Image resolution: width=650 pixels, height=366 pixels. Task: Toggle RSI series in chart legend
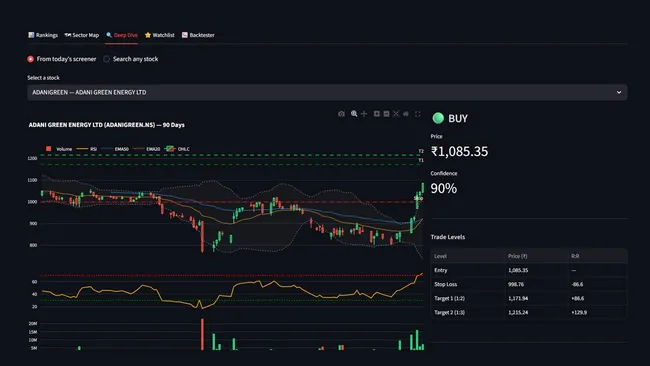click(87, 149)
